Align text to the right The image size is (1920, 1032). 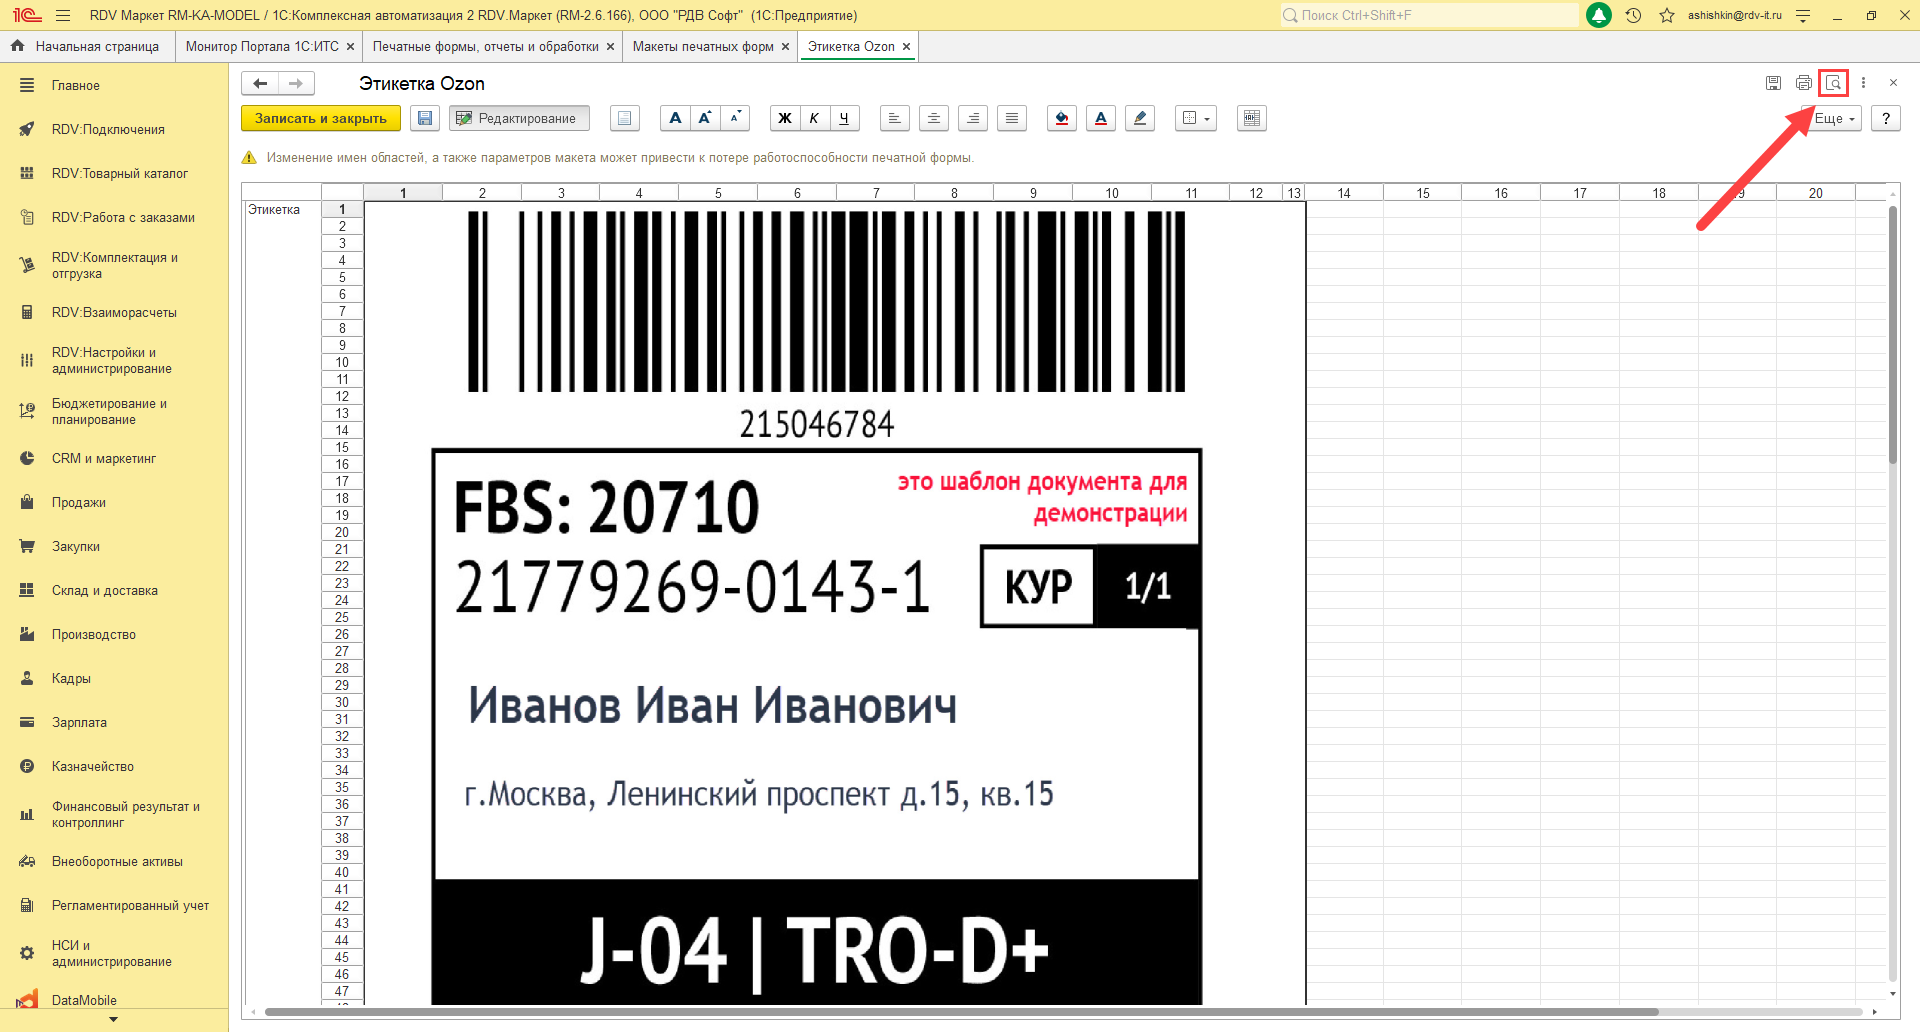pyautogui.click(x=973, y=118)
